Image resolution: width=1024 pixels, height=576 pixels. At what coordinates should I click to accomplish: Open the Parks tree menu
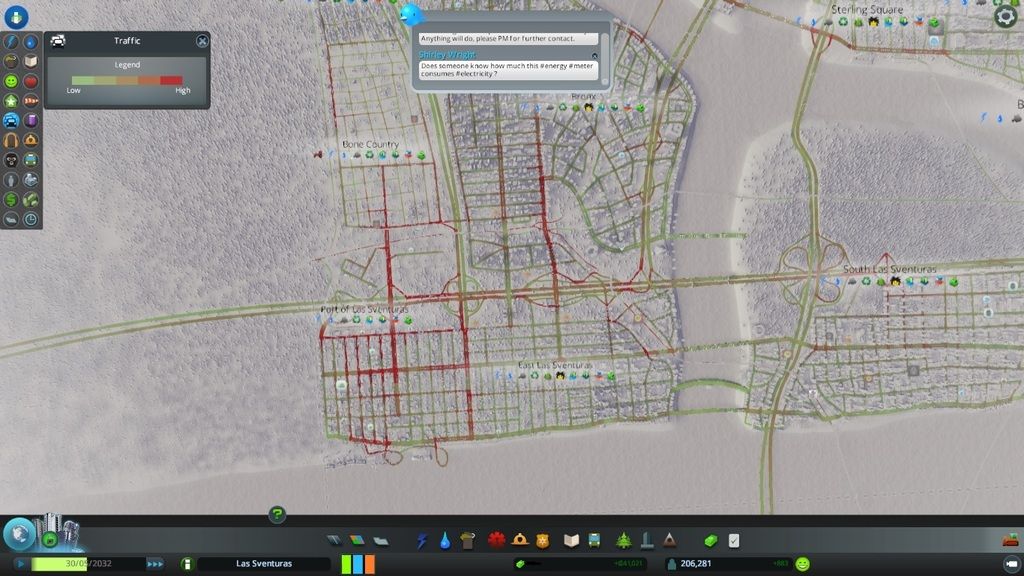[624, 541]
